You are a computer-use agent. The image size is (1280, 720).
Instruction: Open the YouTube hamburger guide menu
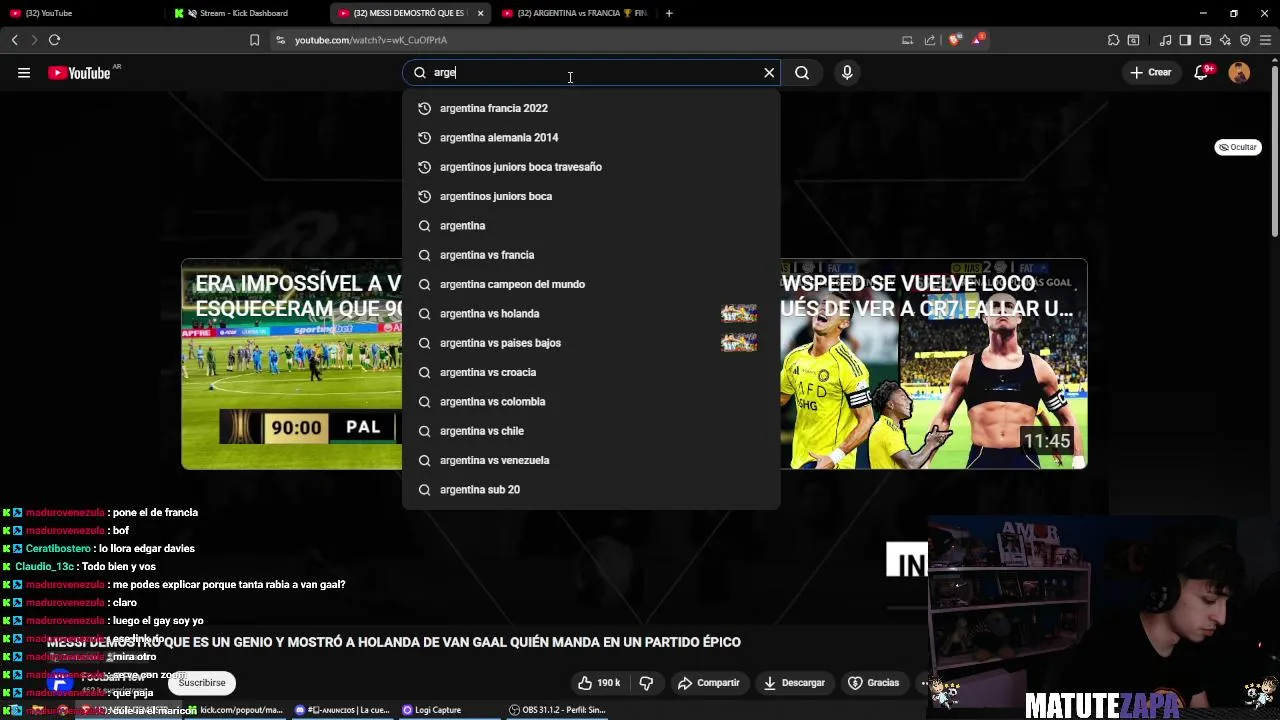[24, 72]
